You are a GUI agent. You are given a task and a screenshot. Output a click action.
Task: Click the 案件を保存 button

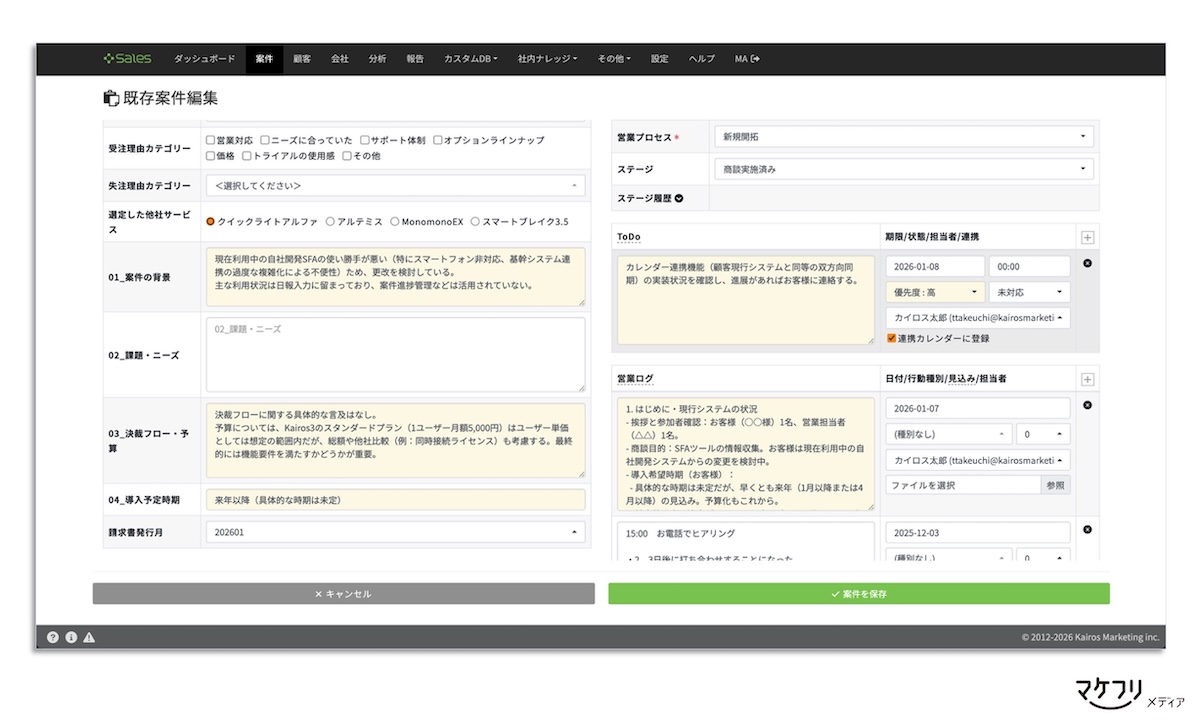859,594
